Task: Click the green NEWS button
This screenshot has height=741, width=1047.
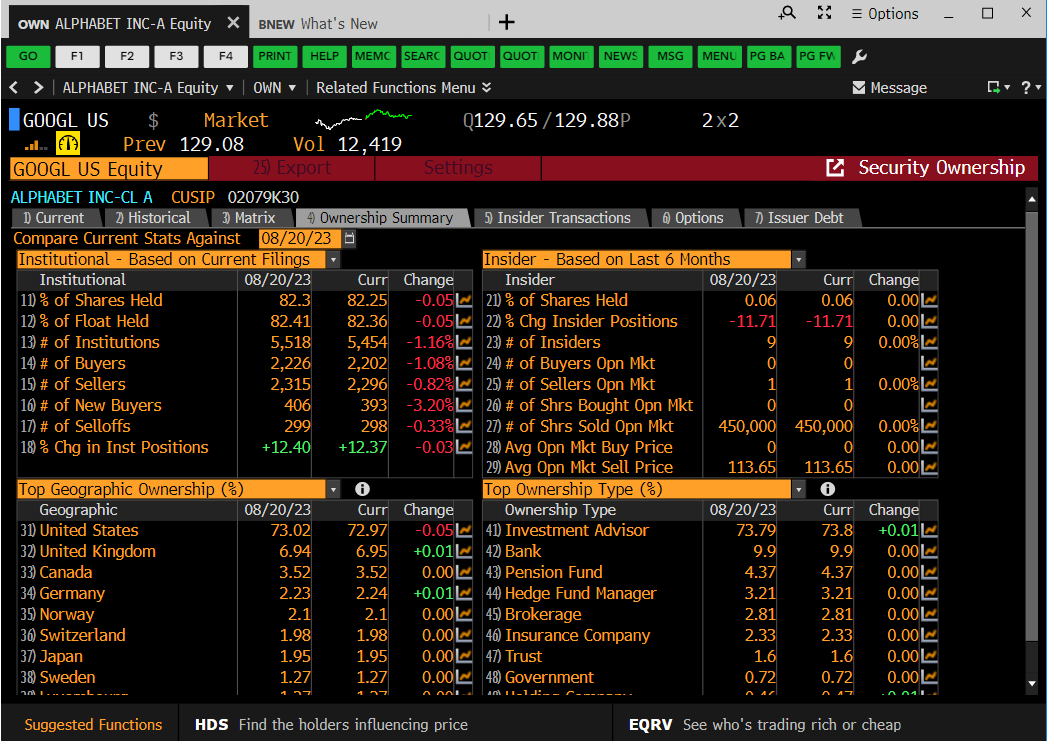Action: click(x=620, y=56)
